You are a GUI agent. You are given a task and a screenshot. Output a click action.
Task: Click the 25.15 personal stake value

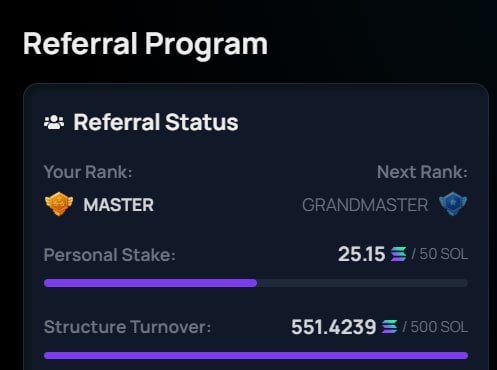[x=361, y=254]
